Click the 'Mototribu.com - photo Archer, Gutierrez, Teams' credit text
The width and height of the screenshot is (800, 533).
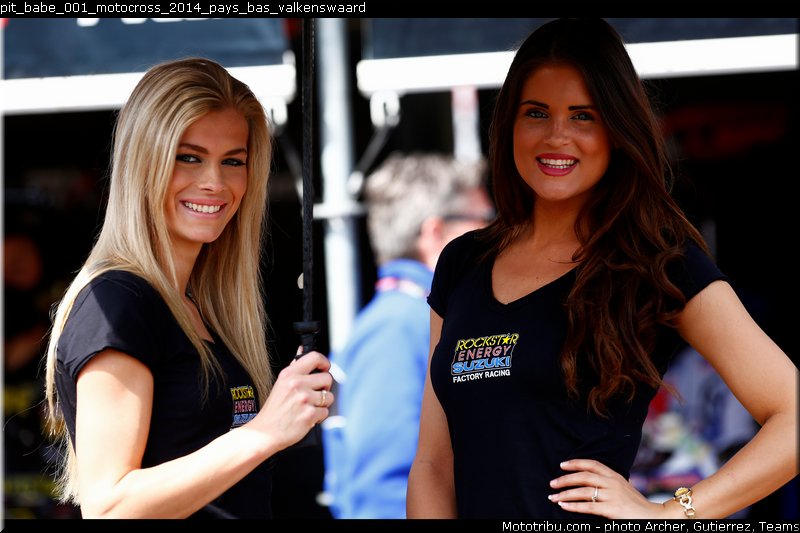(x=651, y=526)
